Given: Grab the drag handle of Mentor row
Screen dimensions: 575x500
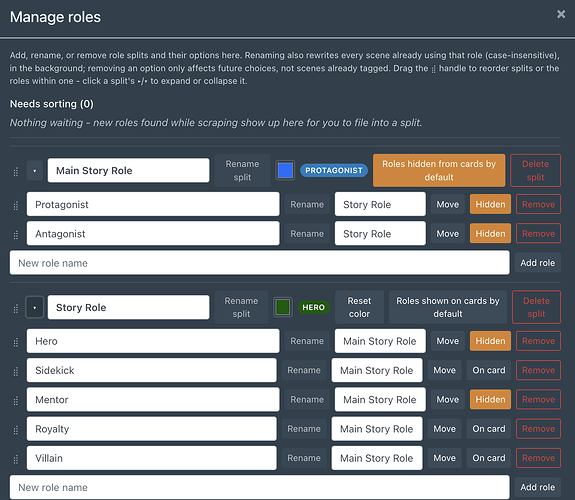Looking at the screenshot, I should click(16, 401).
